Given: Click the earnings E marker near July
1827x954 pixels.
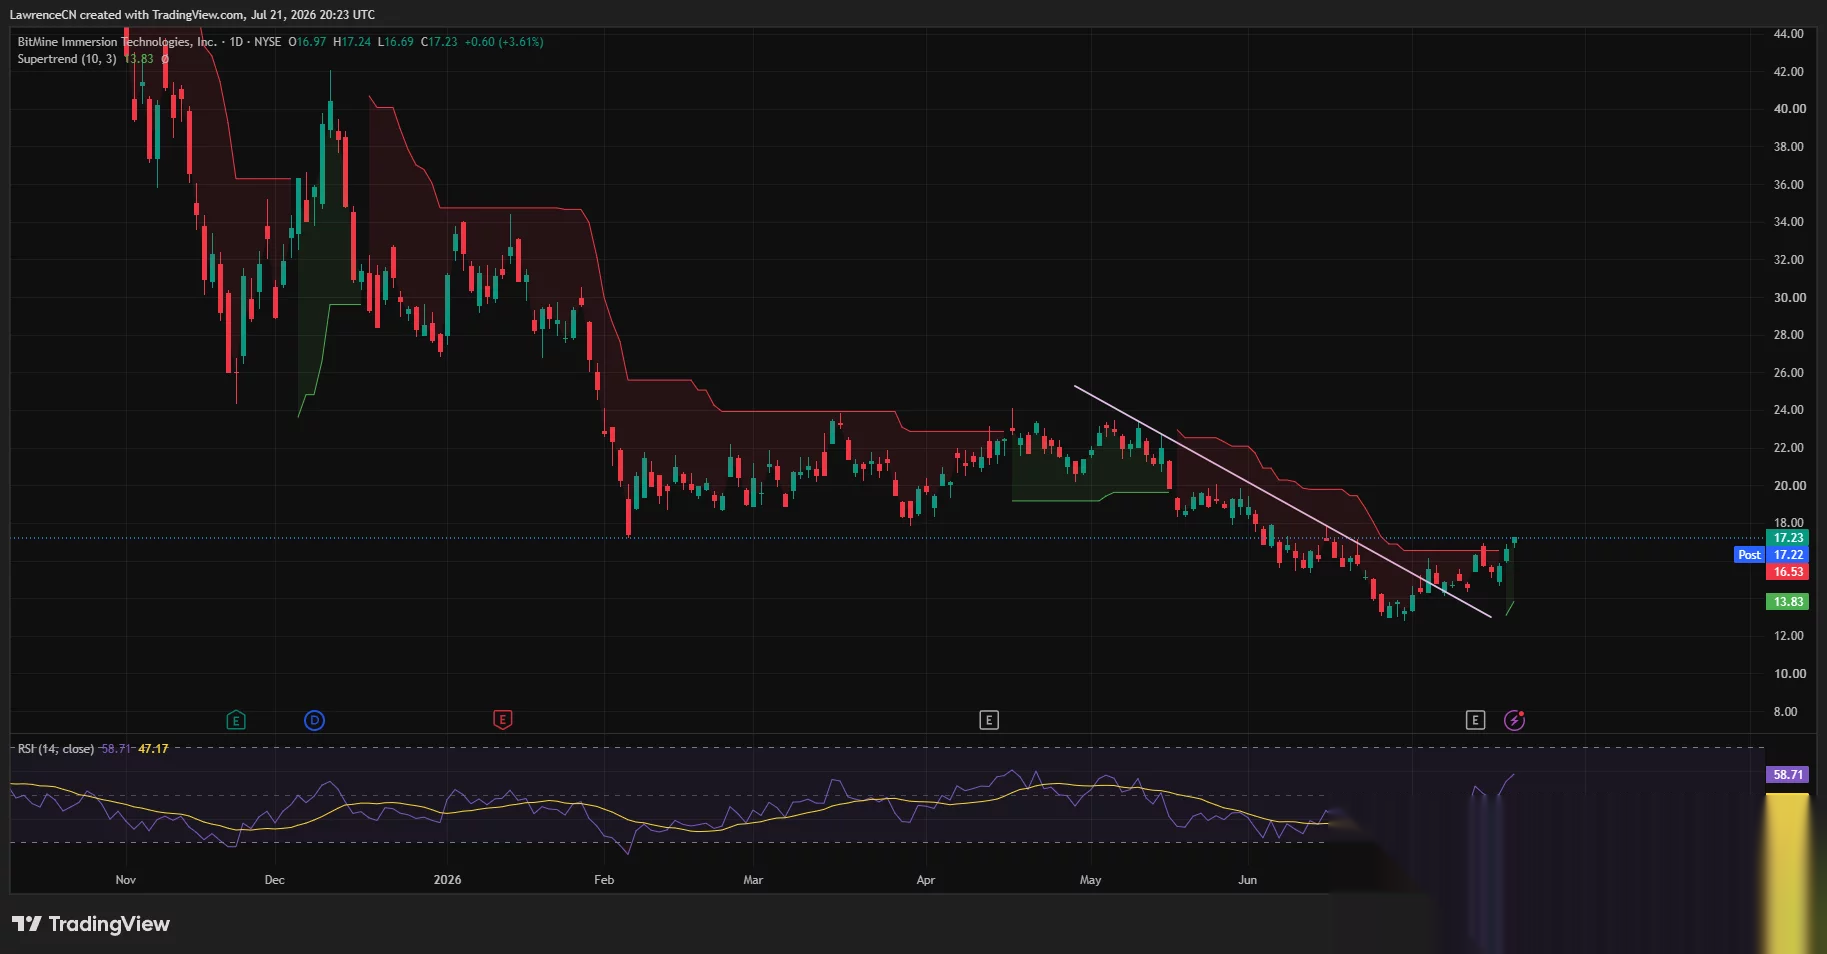Looking at the screenshot, I should pyautogui.click(x=1475, y=720).
